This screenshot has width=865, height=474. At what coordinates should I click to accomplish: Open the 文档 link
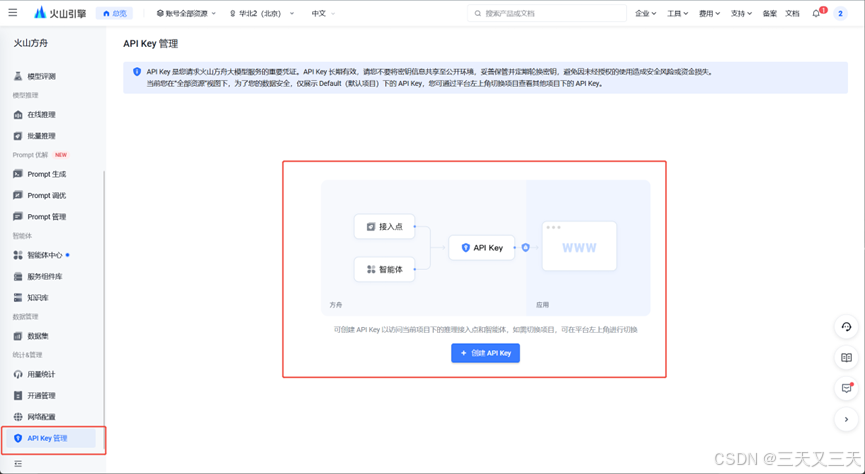[x=792, y=13]
